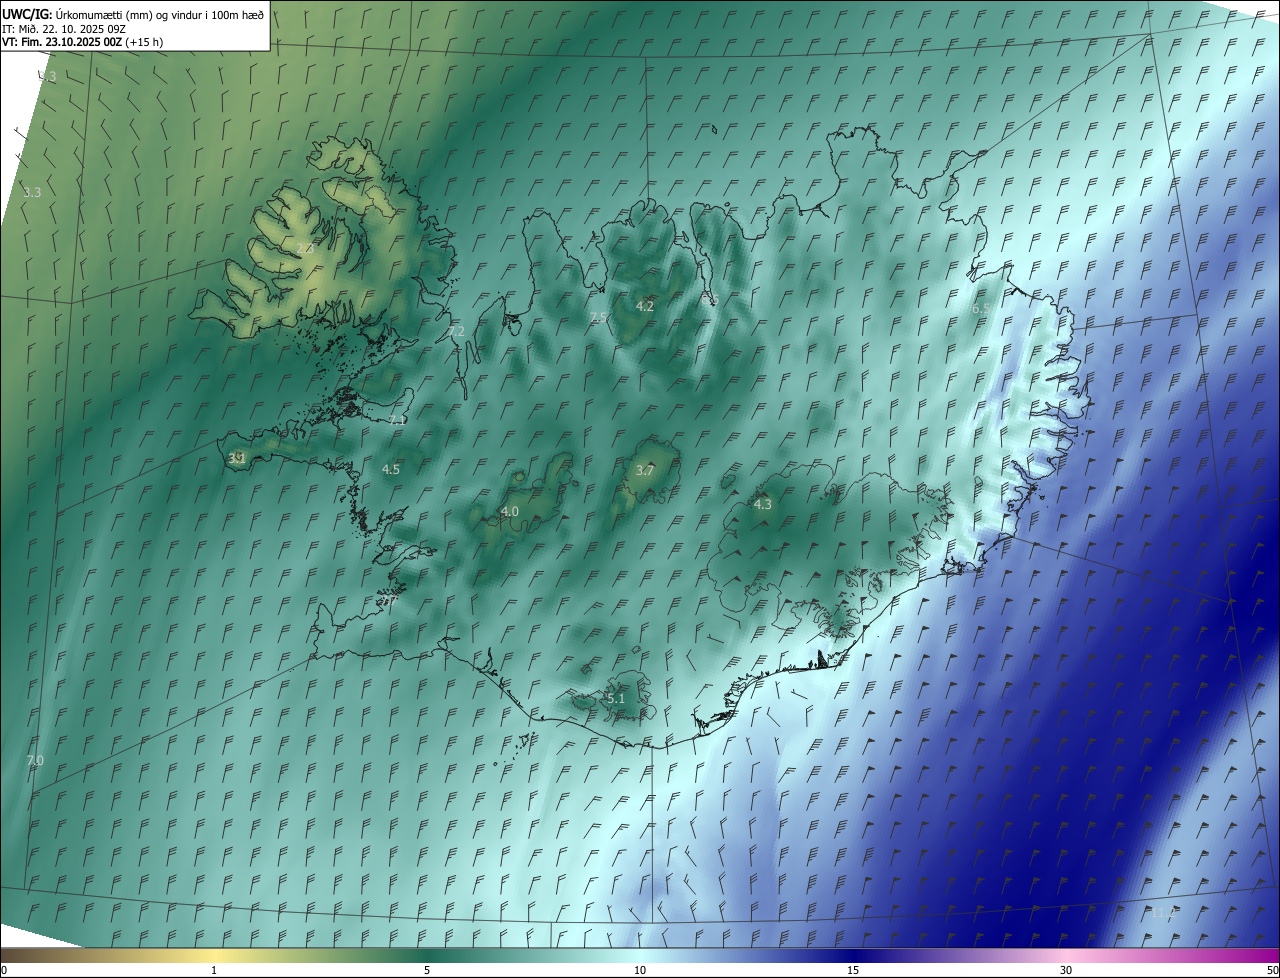Click the 4.5 value label on the map
Screen dimensions: 1280x978
tap(391, 469)
